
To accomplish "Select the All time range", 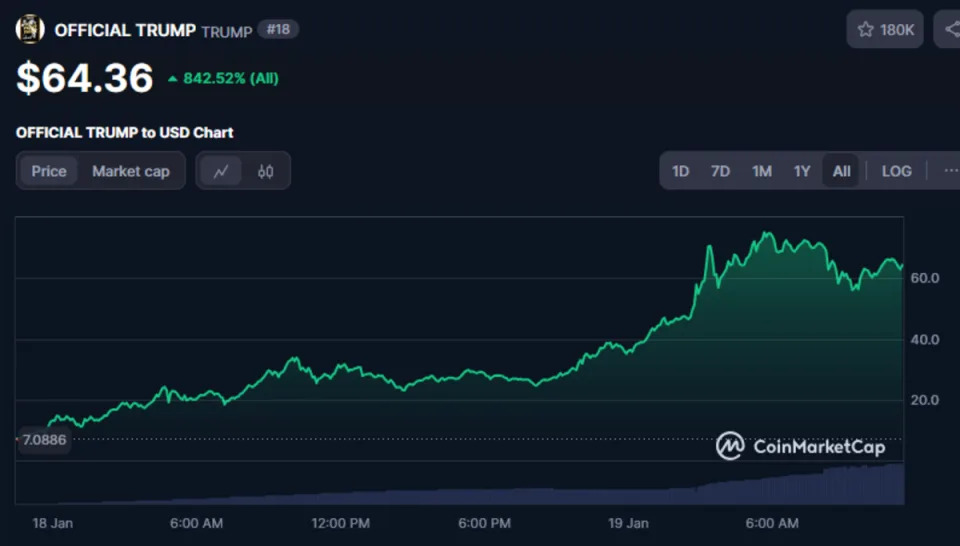I will pyautogui.click(x=841, y=171).
